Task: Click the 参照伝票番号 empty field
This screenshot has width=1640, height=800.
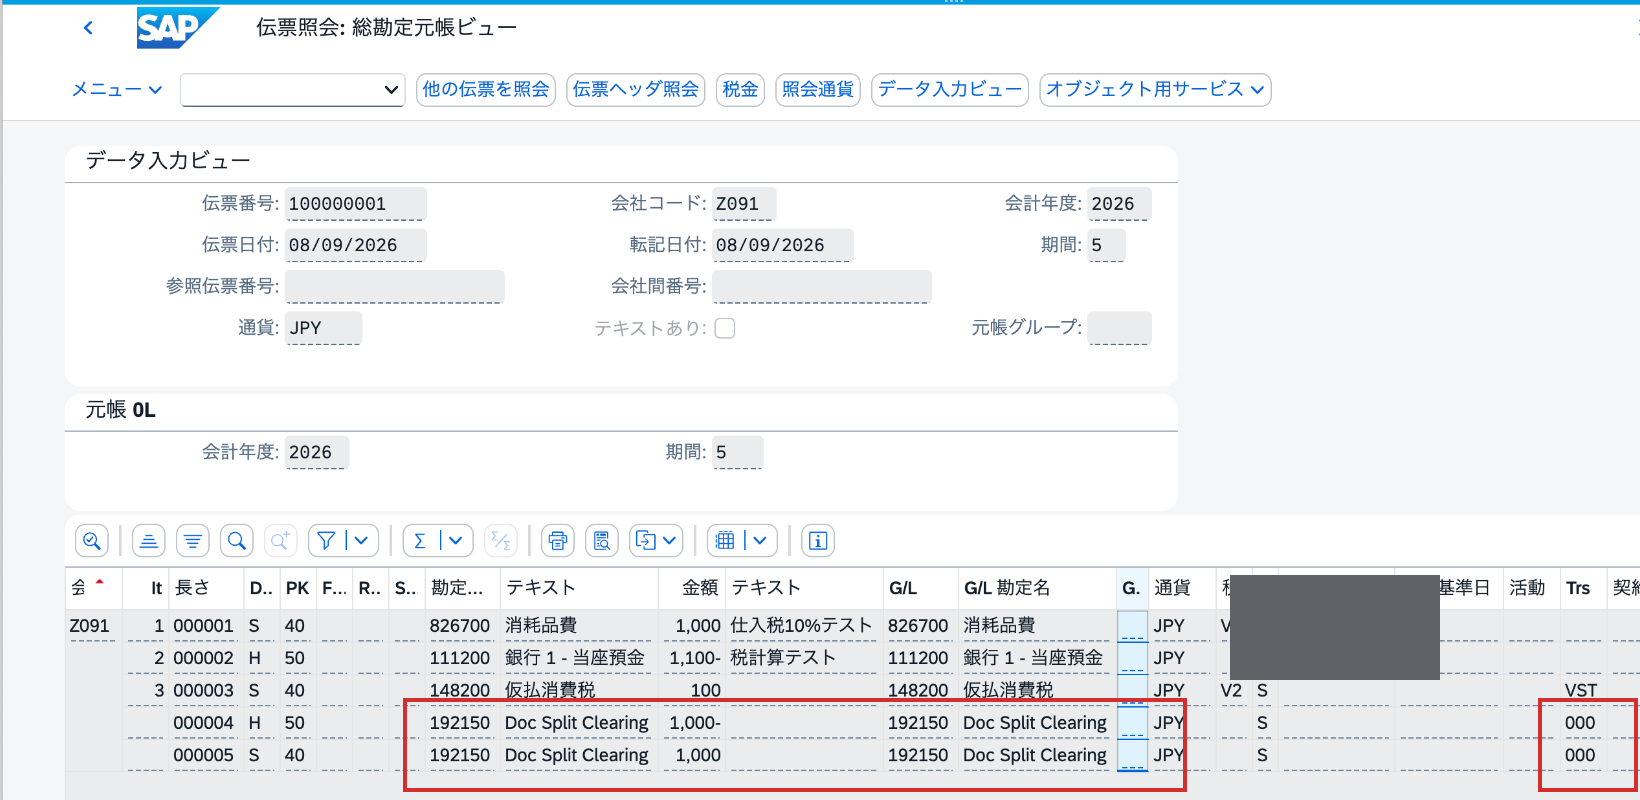Action: (395, 287)
